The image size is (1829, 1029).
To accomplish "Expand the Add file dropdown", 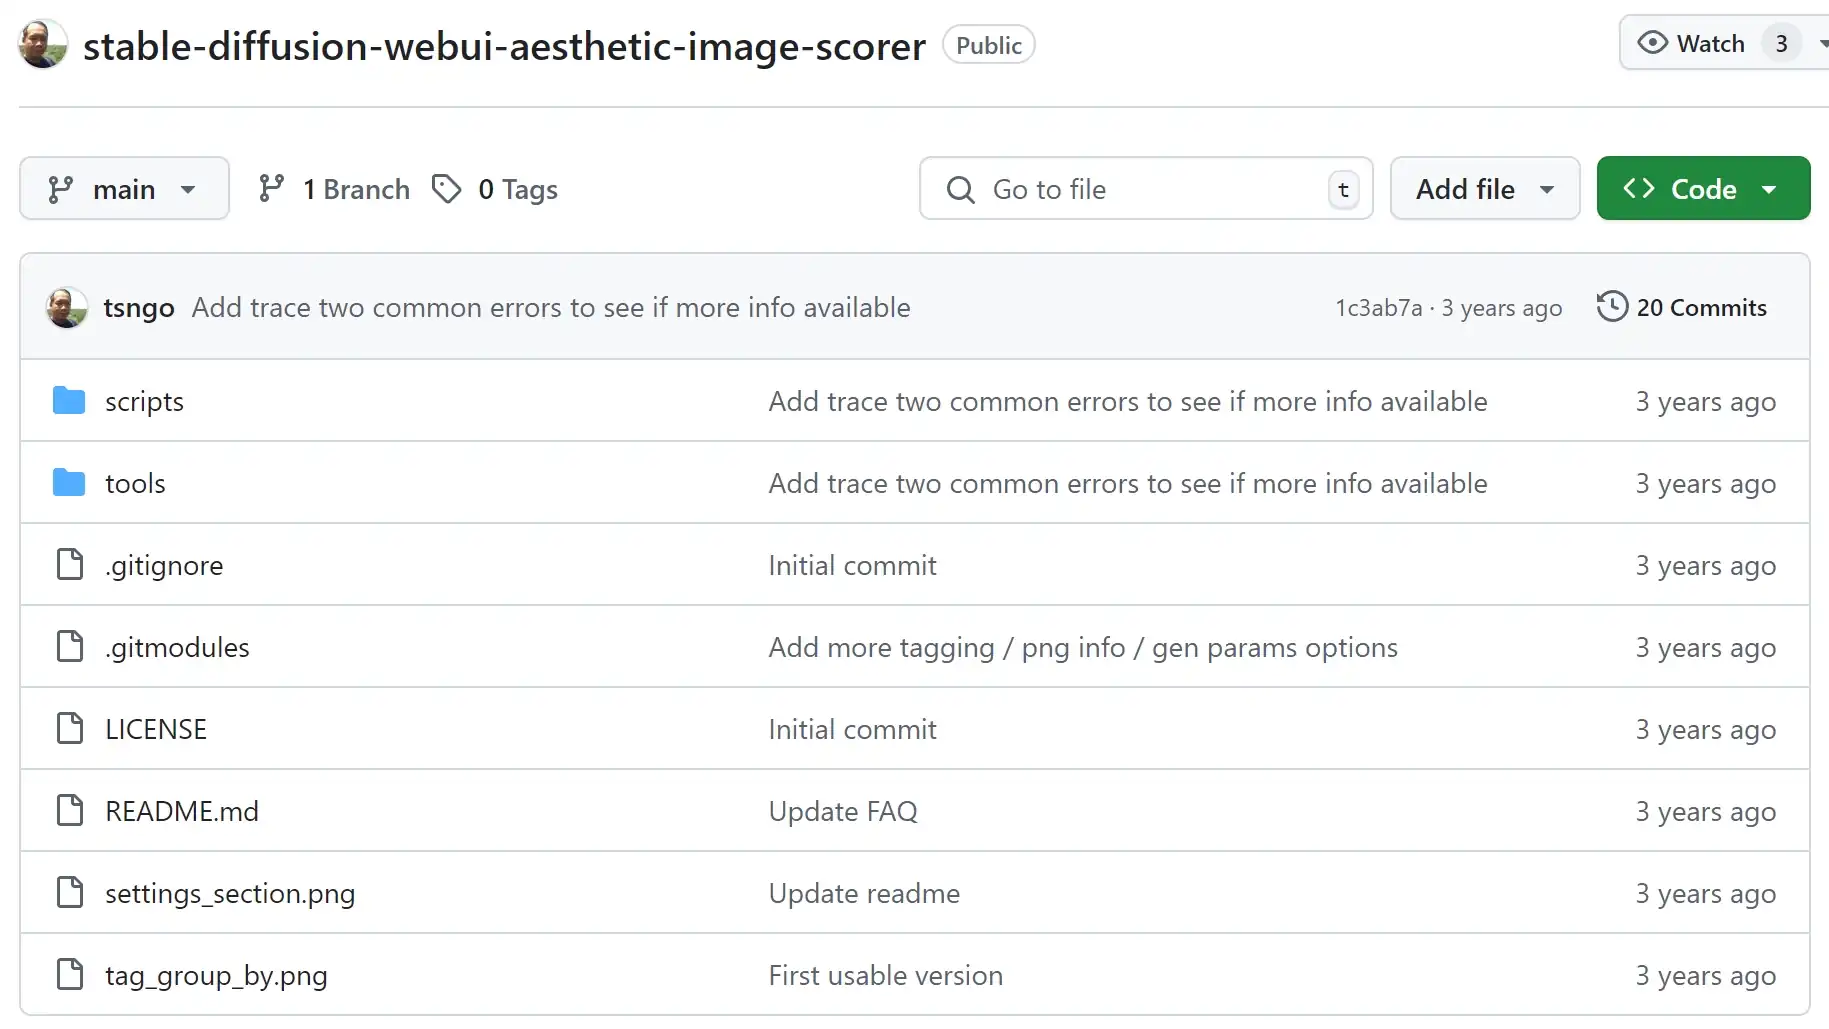I will click(1485, 188).
